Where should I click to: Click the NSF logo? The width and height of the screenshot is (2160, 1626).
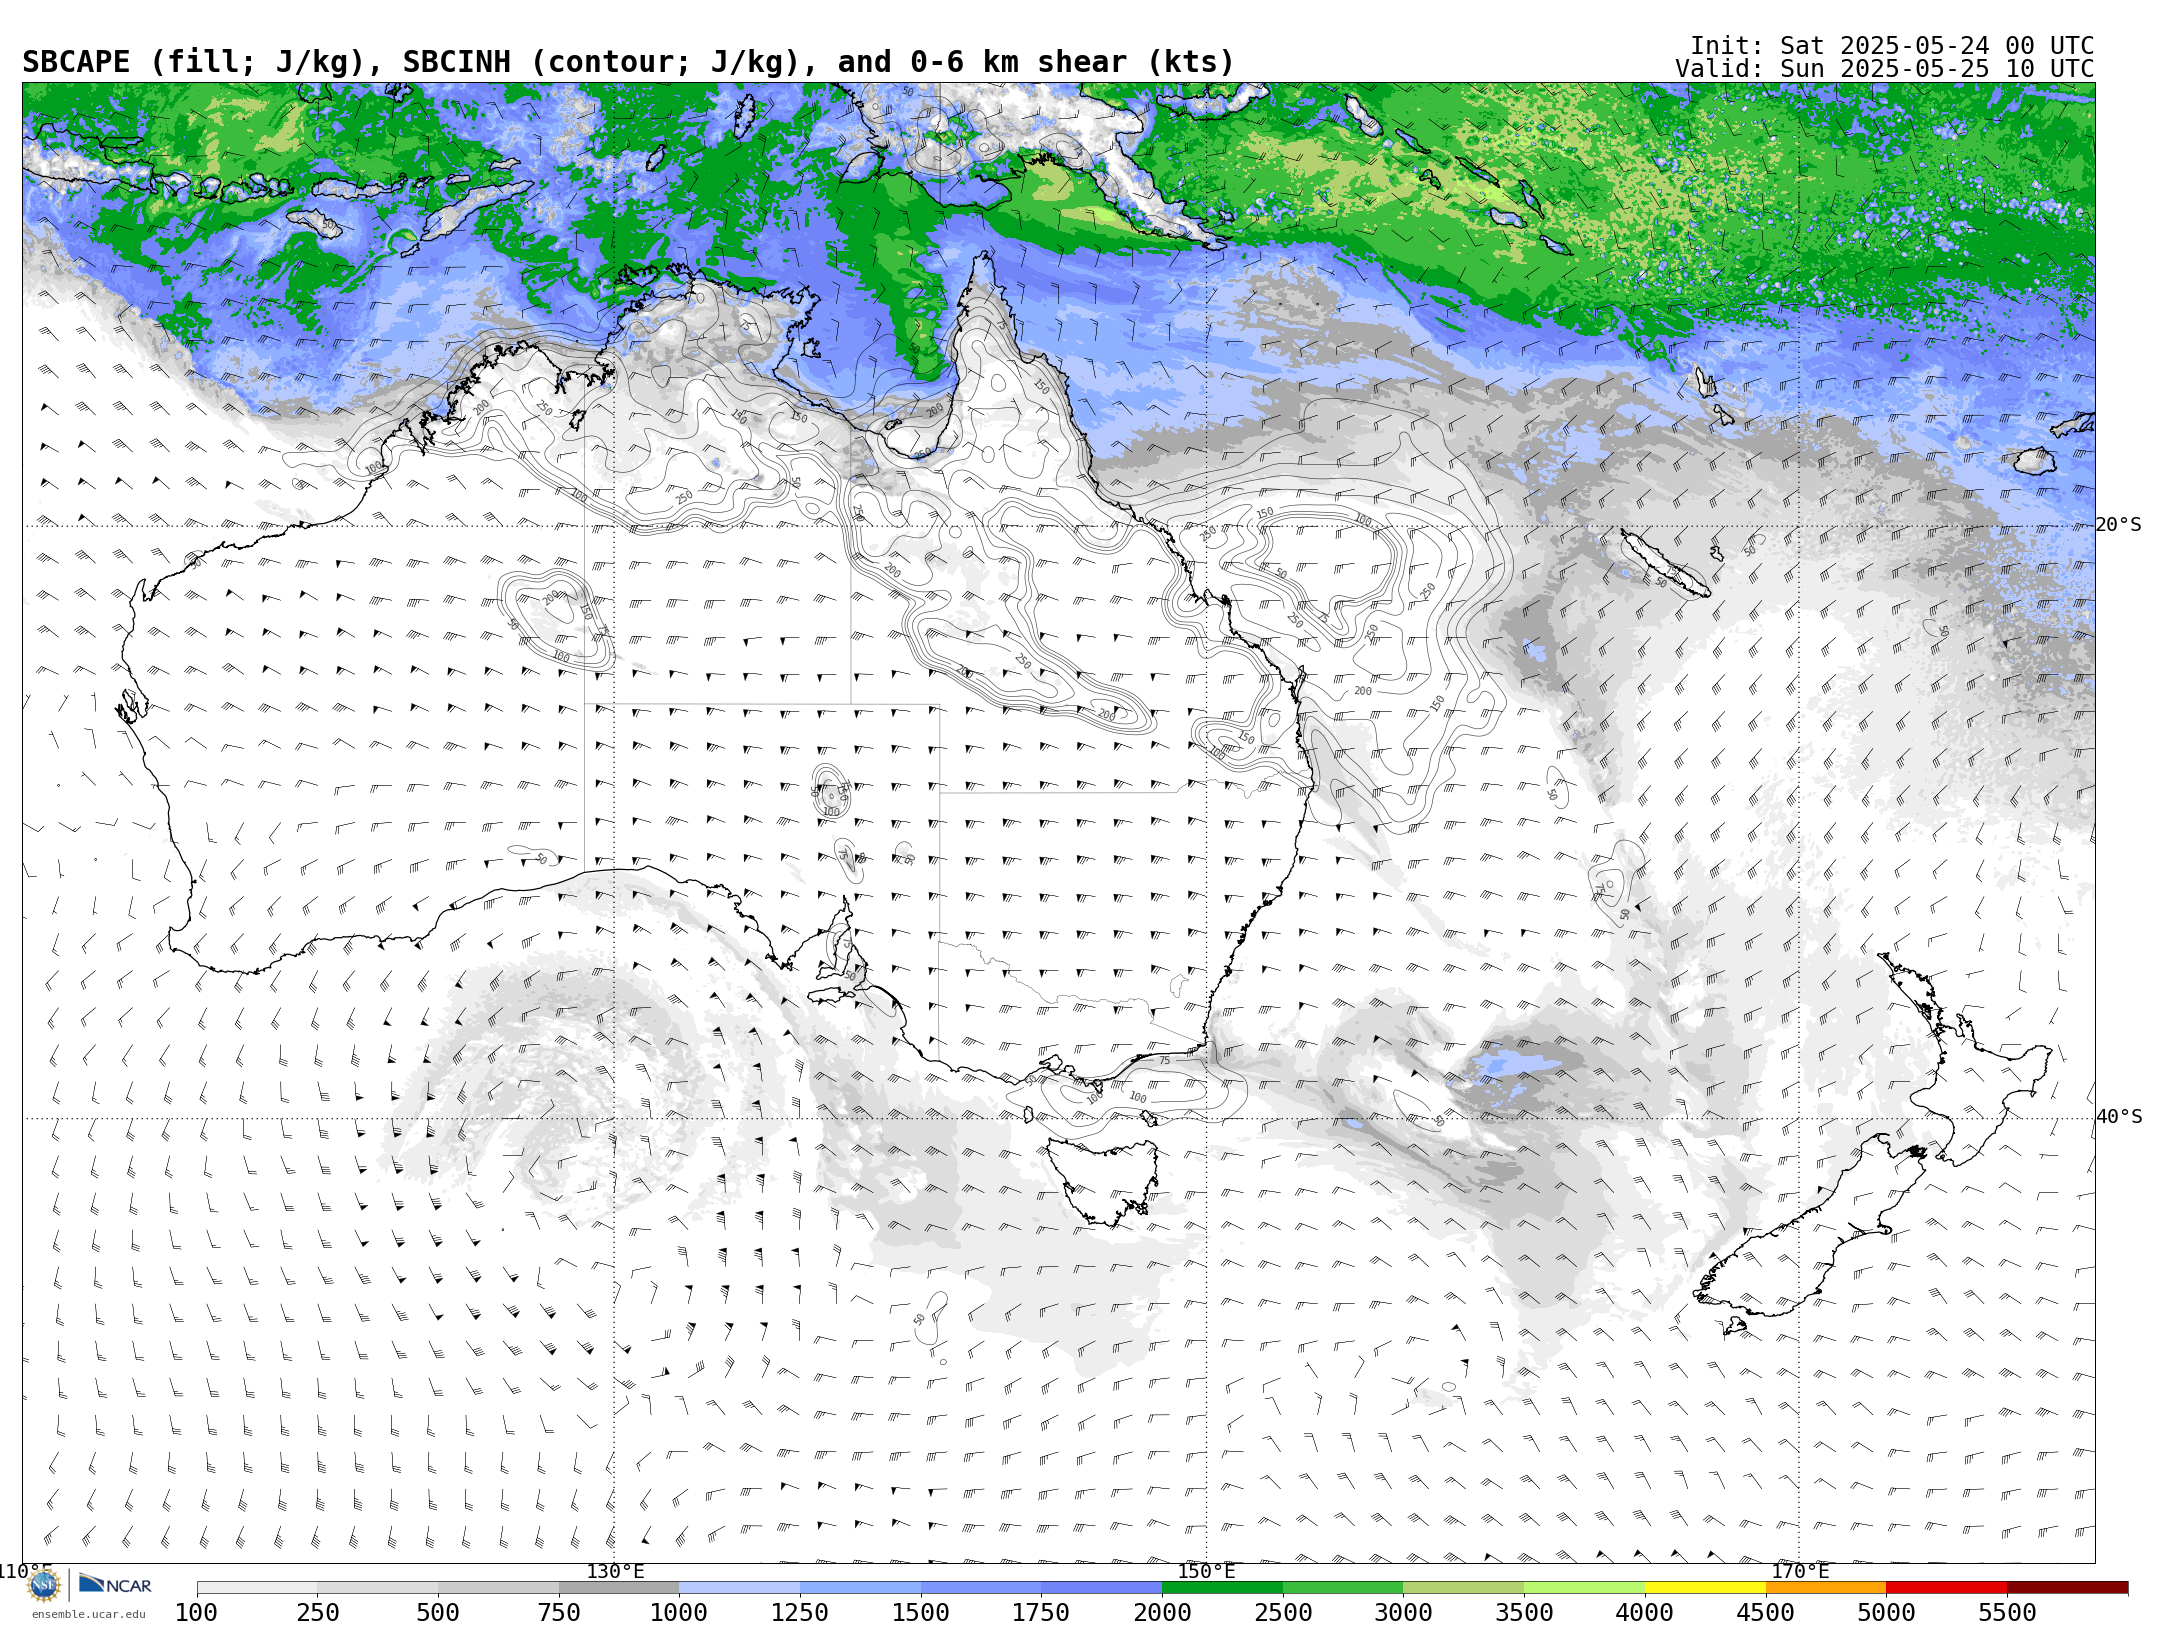click(44, 1585)
